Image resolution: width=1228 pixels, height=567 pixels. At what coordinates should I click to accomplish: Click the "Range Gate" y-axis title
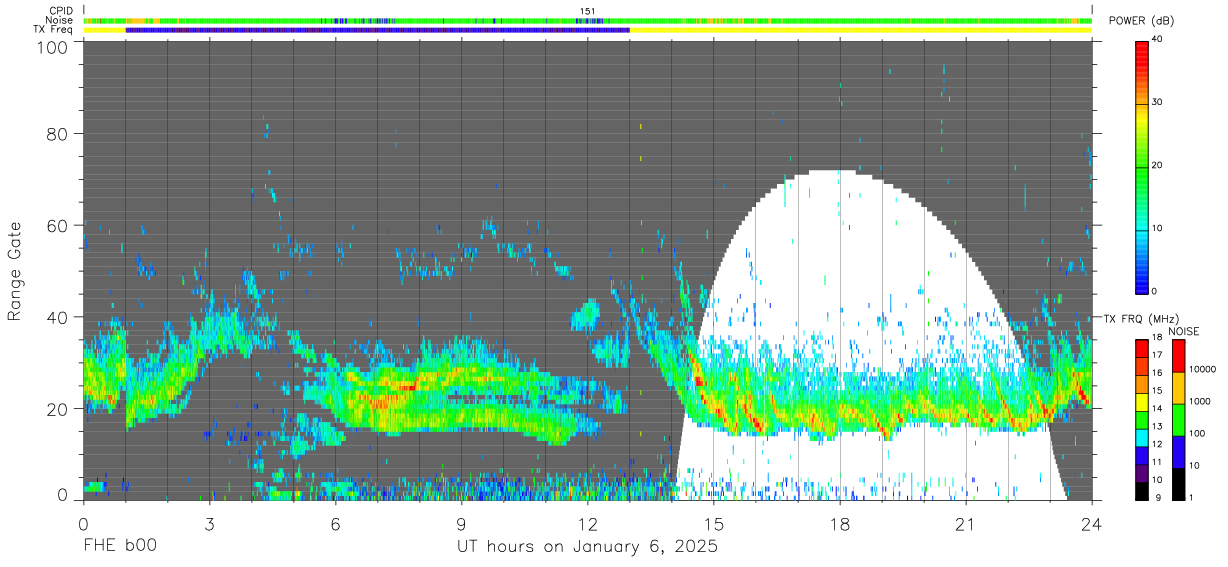click(15, 272)
